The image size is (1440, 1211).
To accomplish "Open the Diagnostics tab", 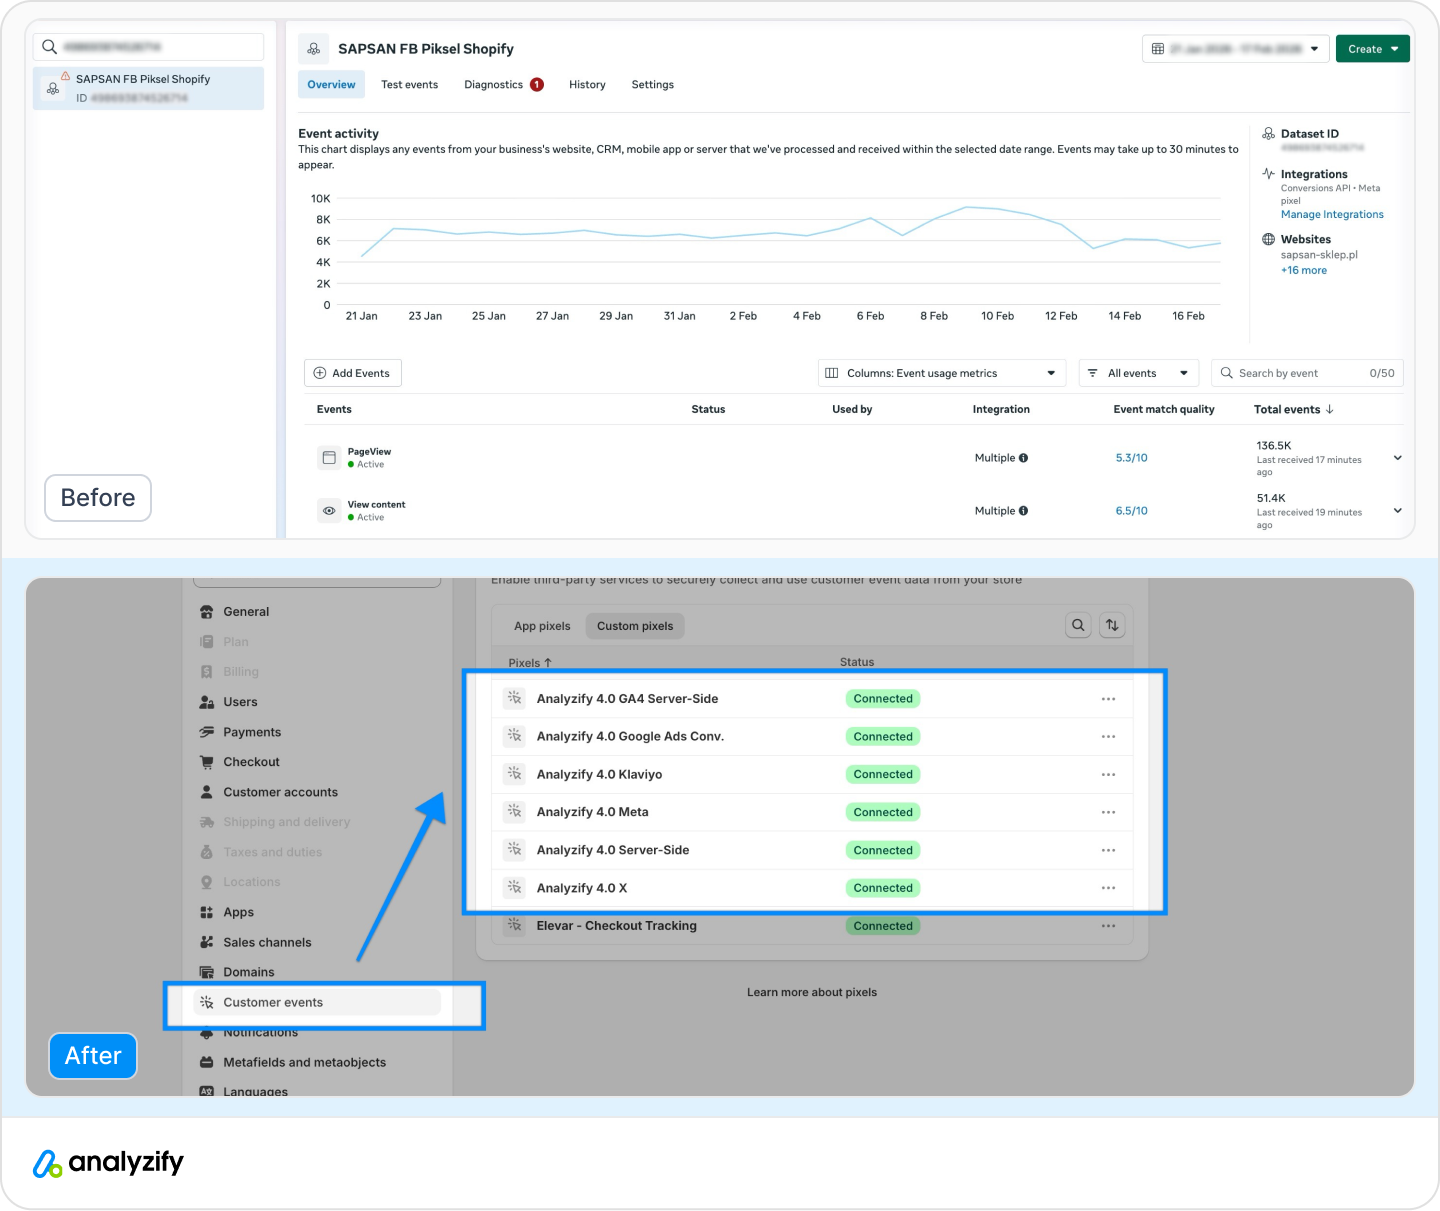I will [503, 85].
